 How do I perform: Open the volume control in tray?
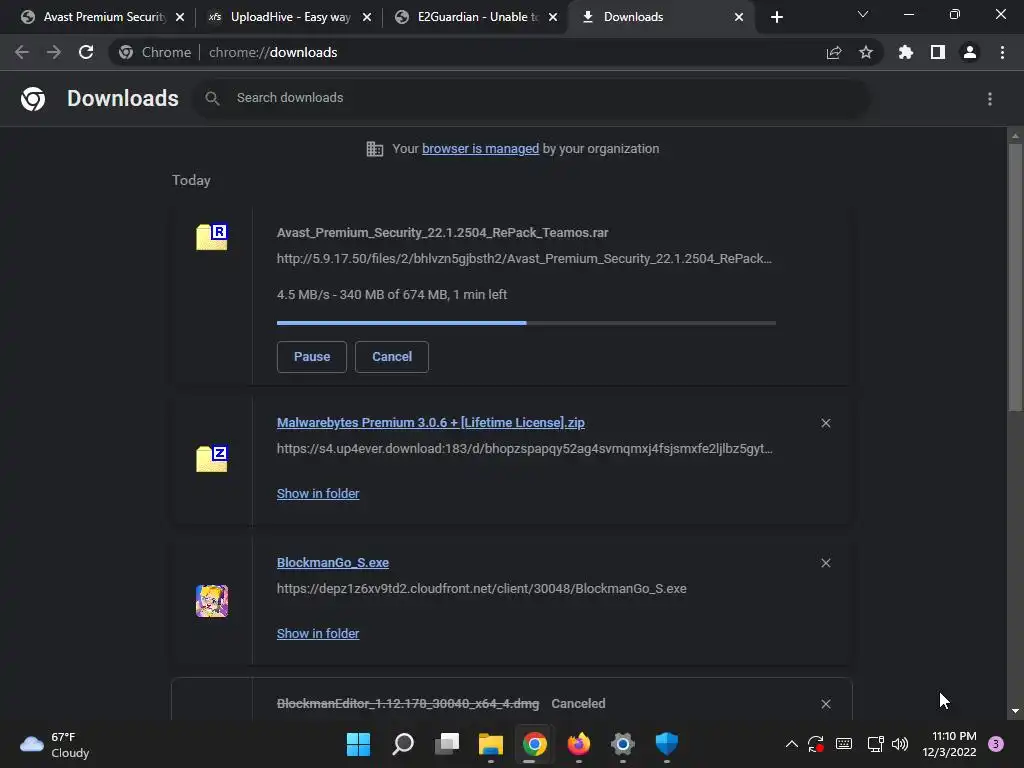(900, 744)
